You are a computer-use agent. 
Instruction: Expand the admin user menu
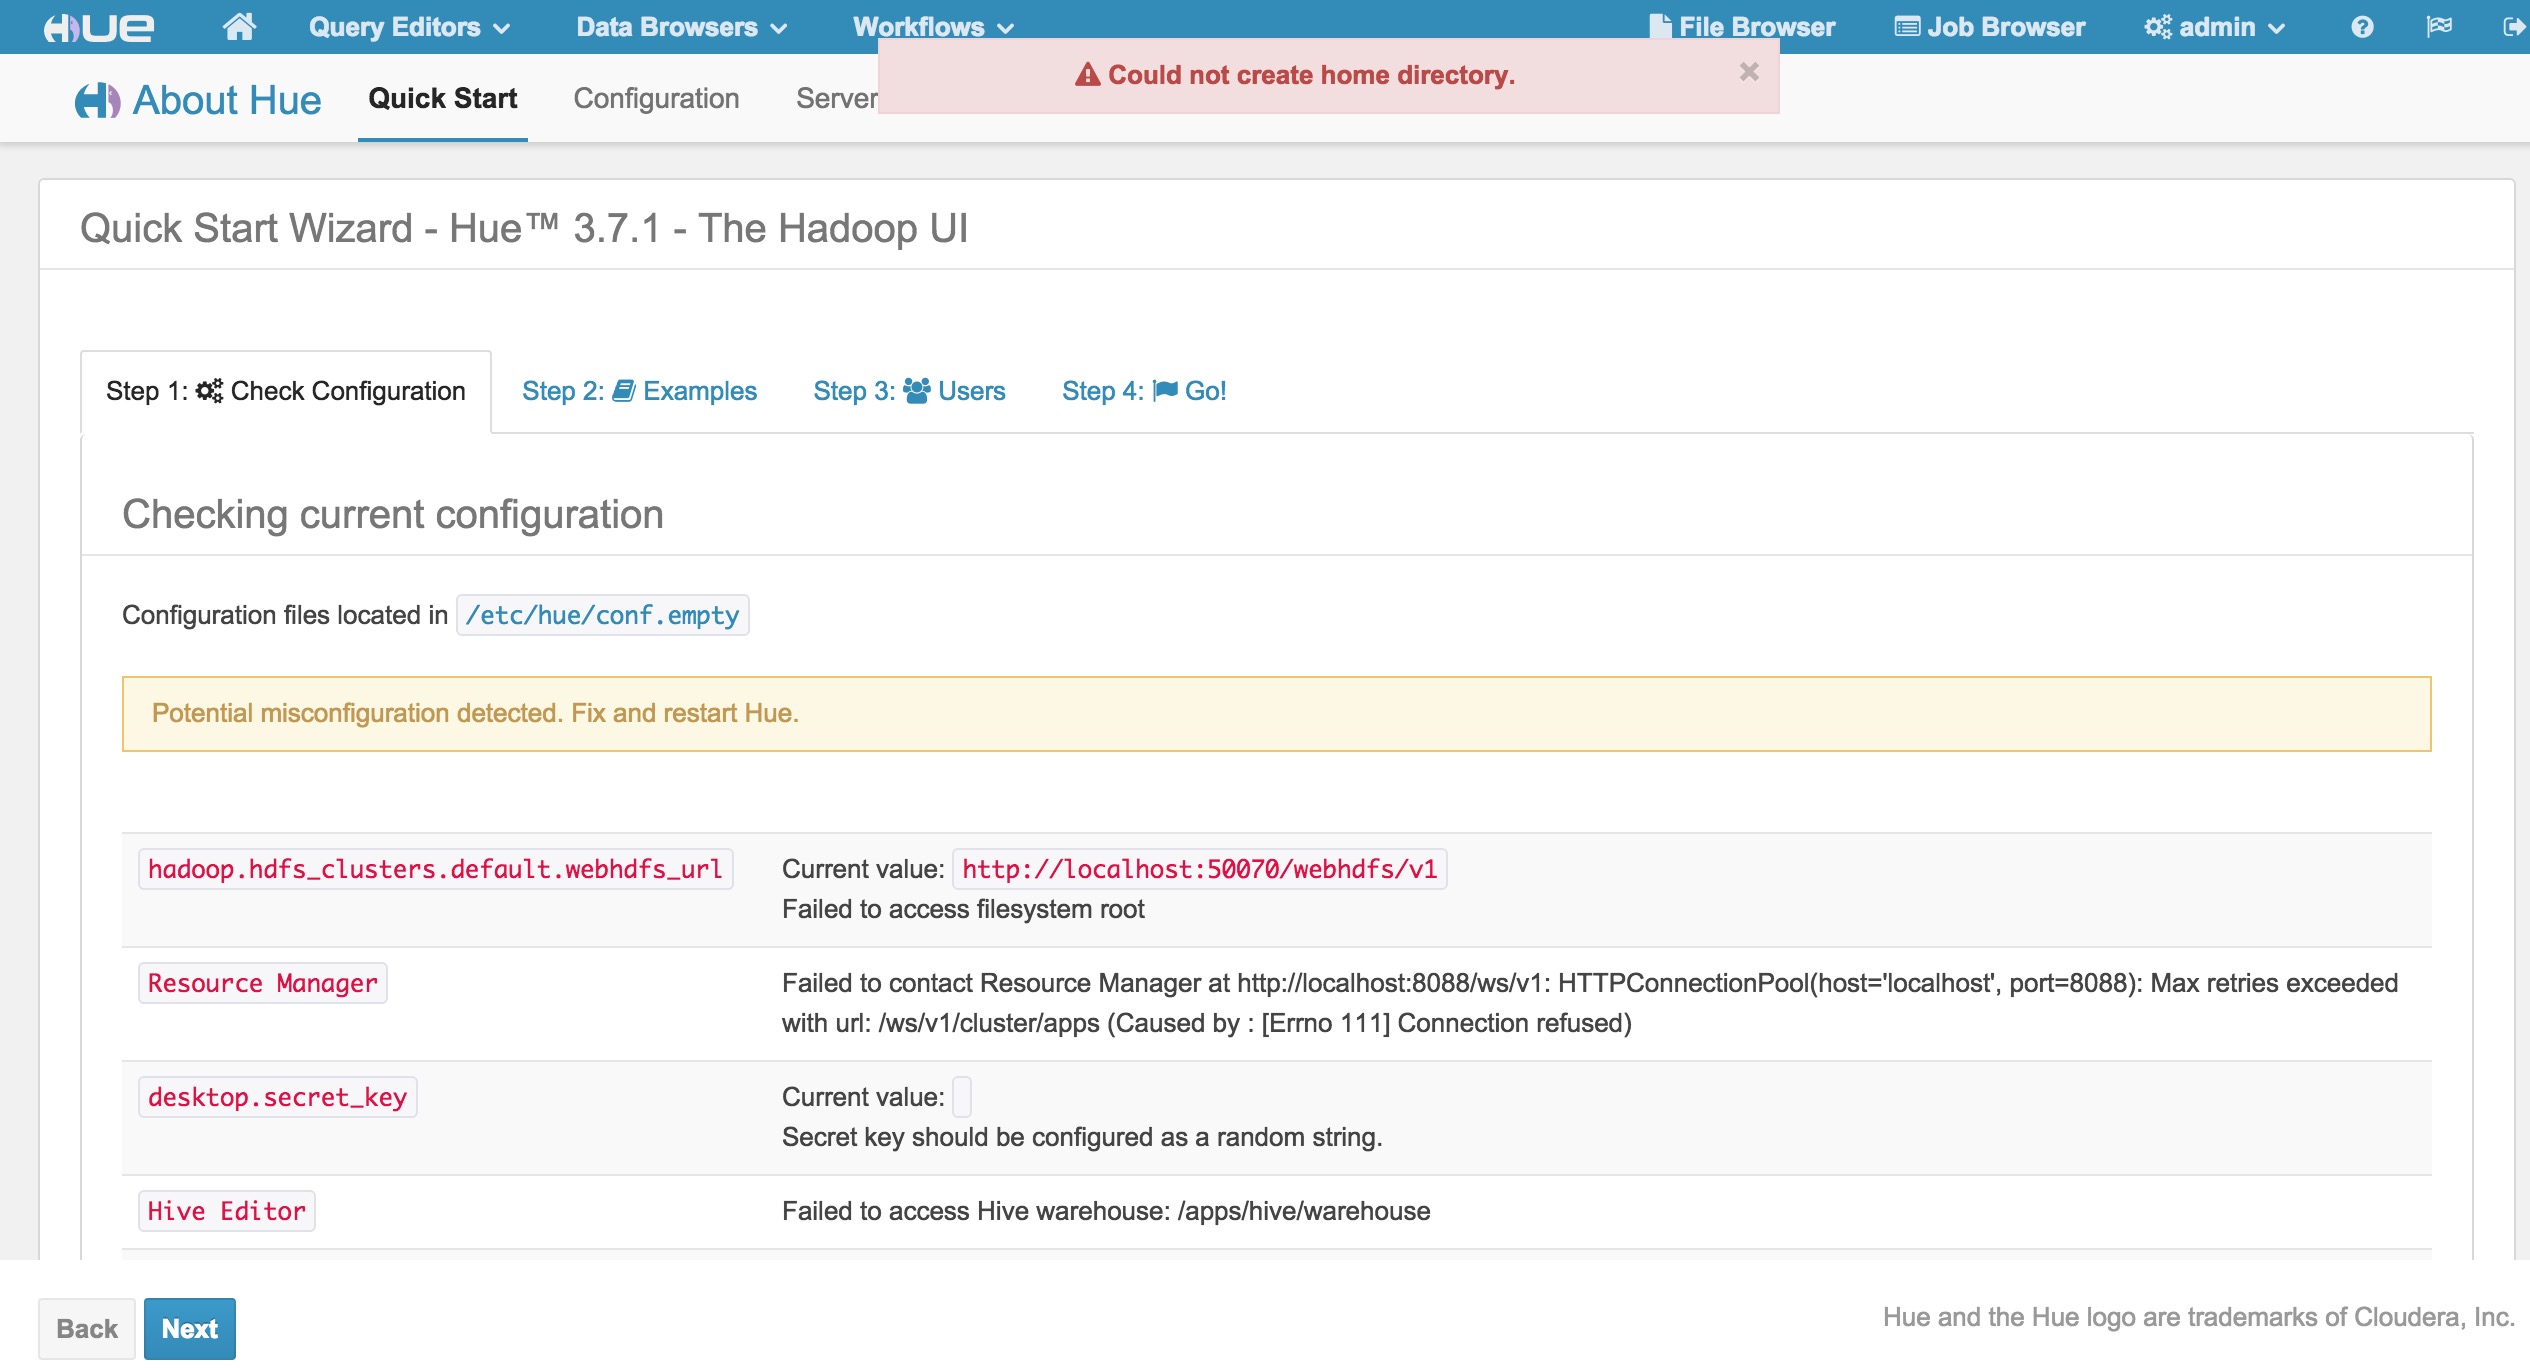(x=2215, y=27)
